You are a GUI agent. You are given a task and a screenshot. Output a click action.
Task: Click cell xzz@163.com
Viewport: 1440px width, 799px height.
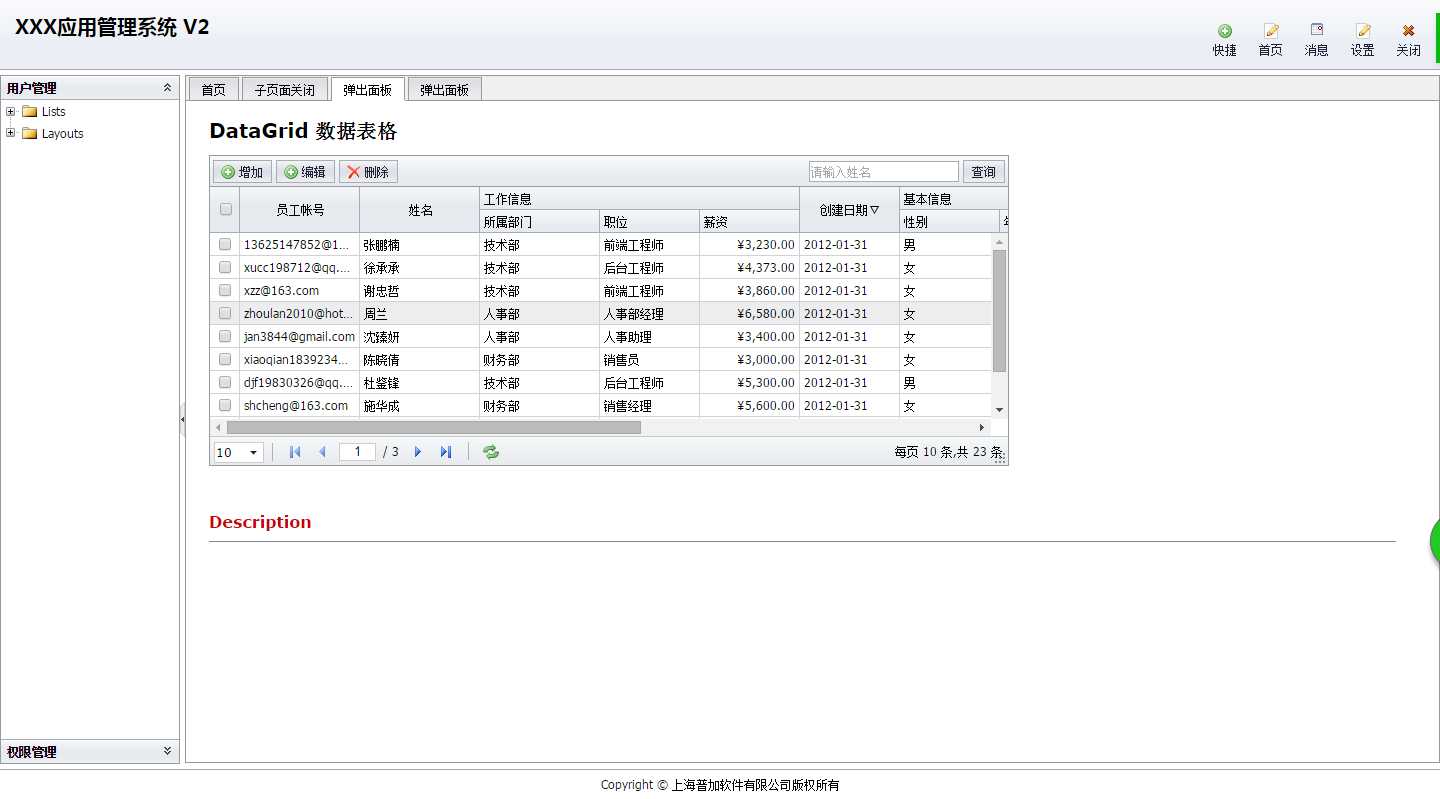tap(299, 290)
